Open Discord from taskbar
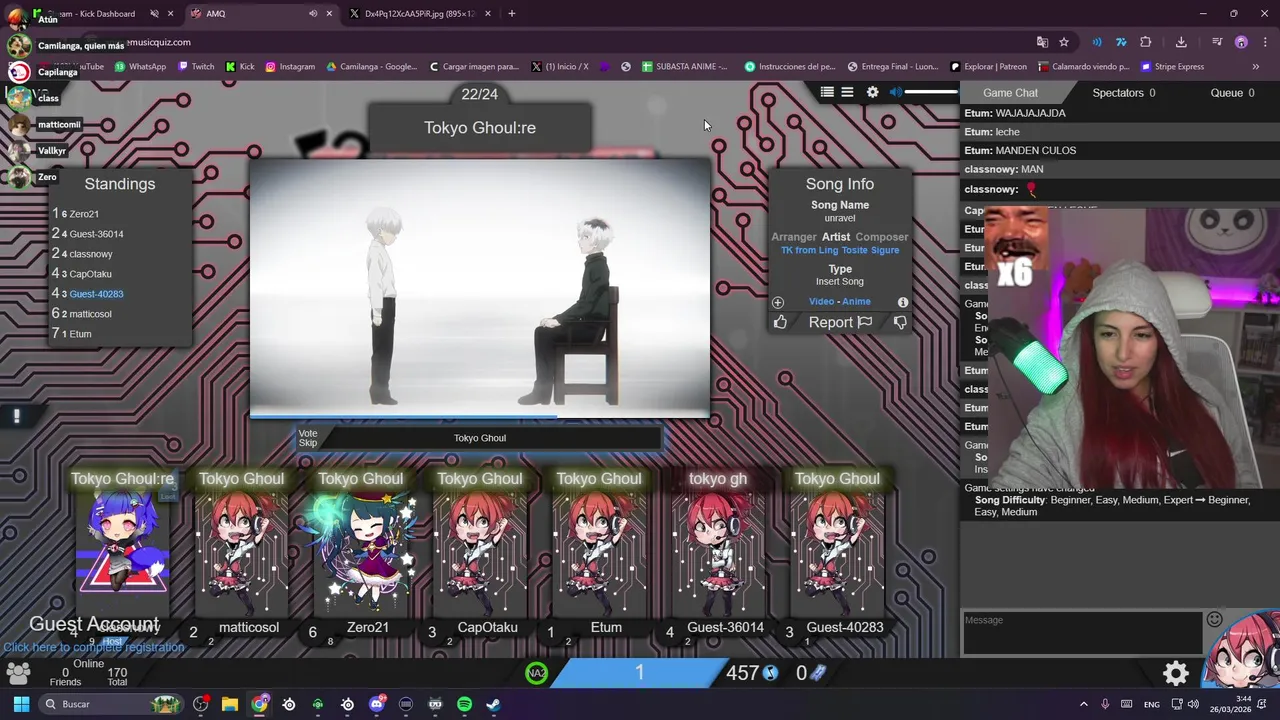 (x=377, y=704)
